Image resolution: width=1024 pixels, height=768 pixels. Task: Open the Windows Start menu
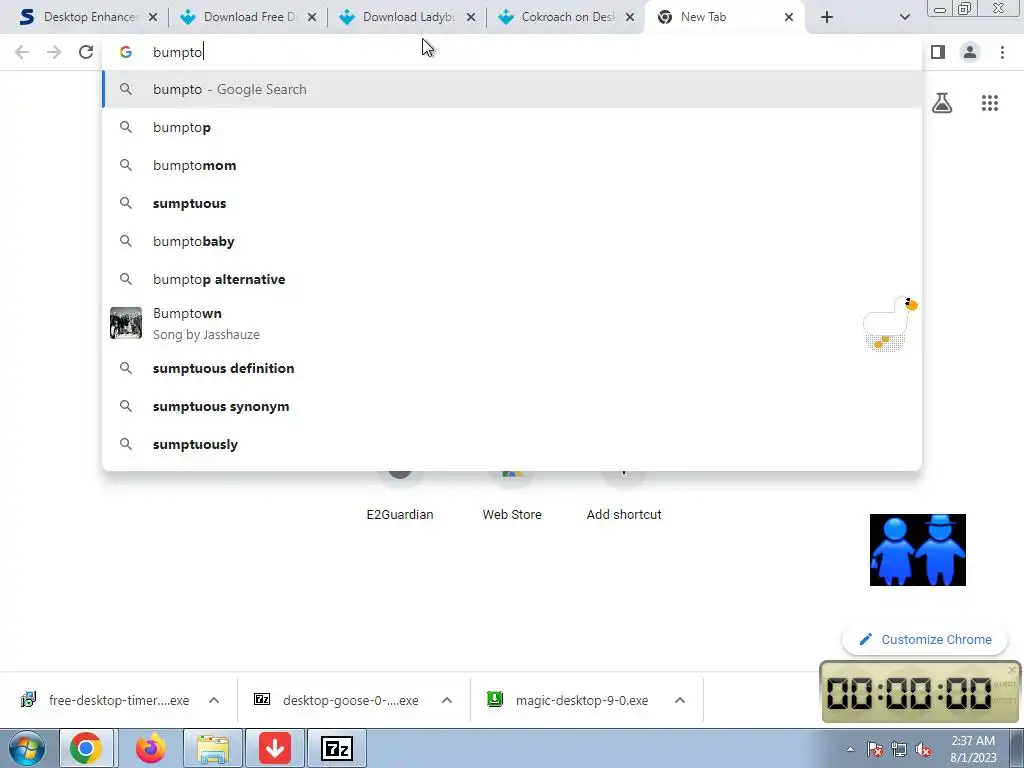tap(27, 748)
